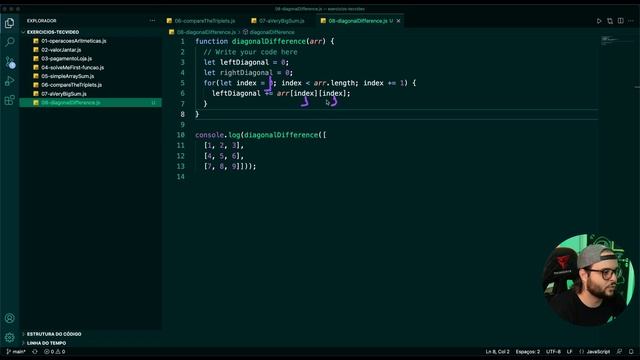Image resolution: width=640 pixels, height=360 pixels.
Task: Open the Extensions view icon
Action: [10, 100]
